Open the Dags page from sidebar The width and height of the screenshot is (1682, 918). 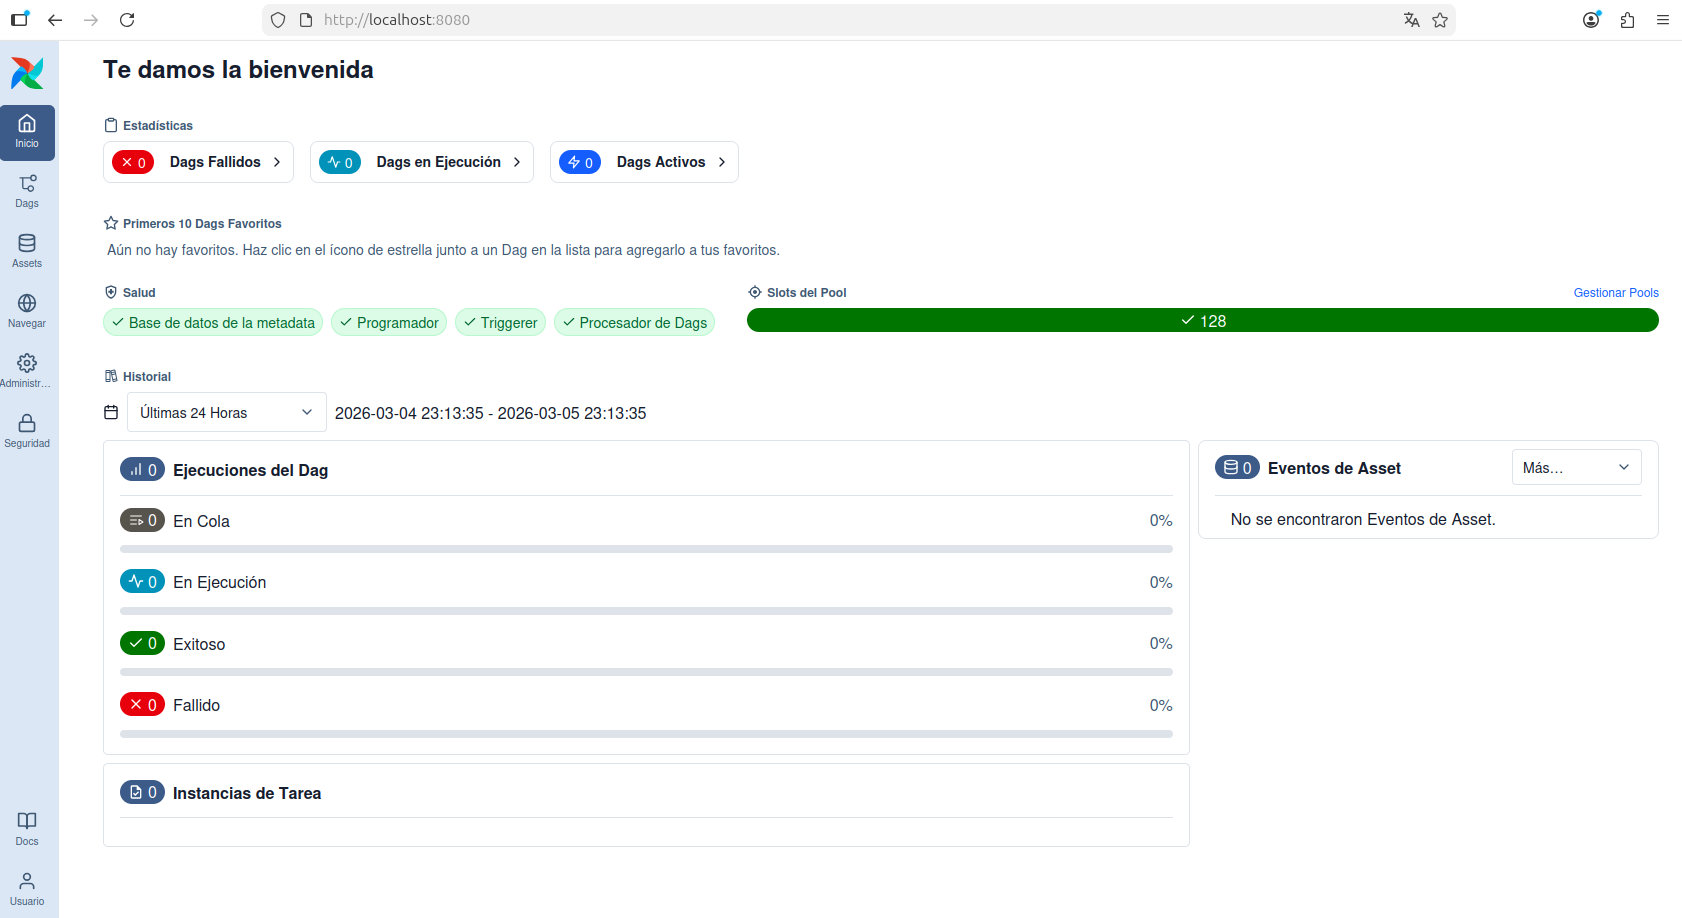click(x=27, y=191)
